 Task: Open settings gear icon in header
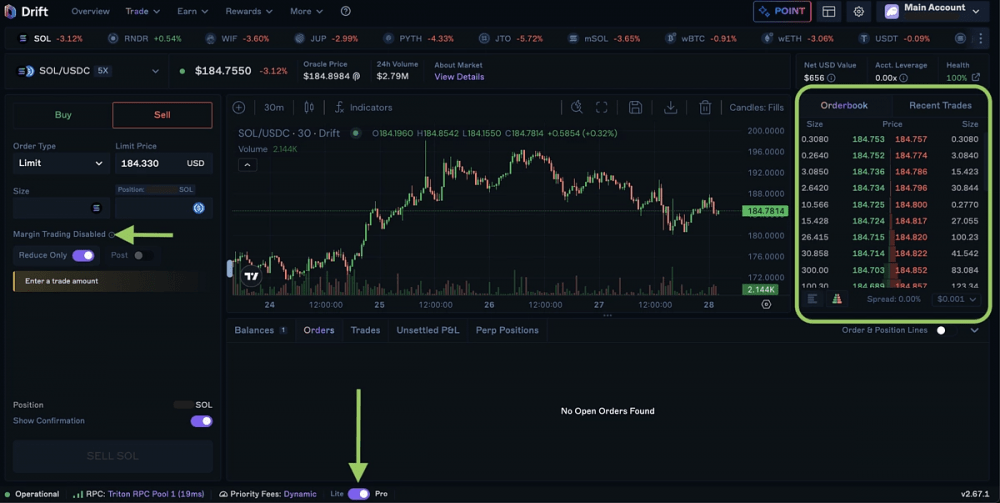coord(859,11)
